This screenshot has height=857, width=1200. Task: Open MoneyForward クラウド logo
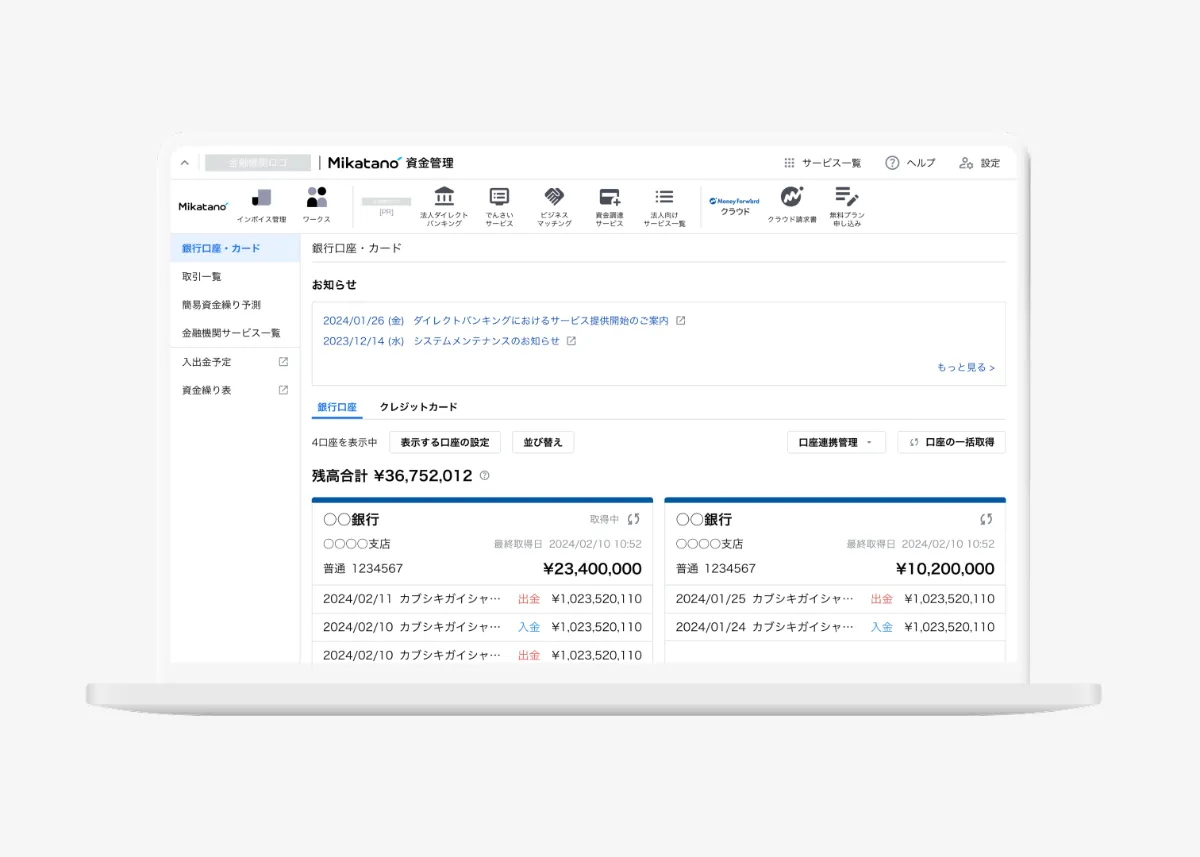coord(734,206)
